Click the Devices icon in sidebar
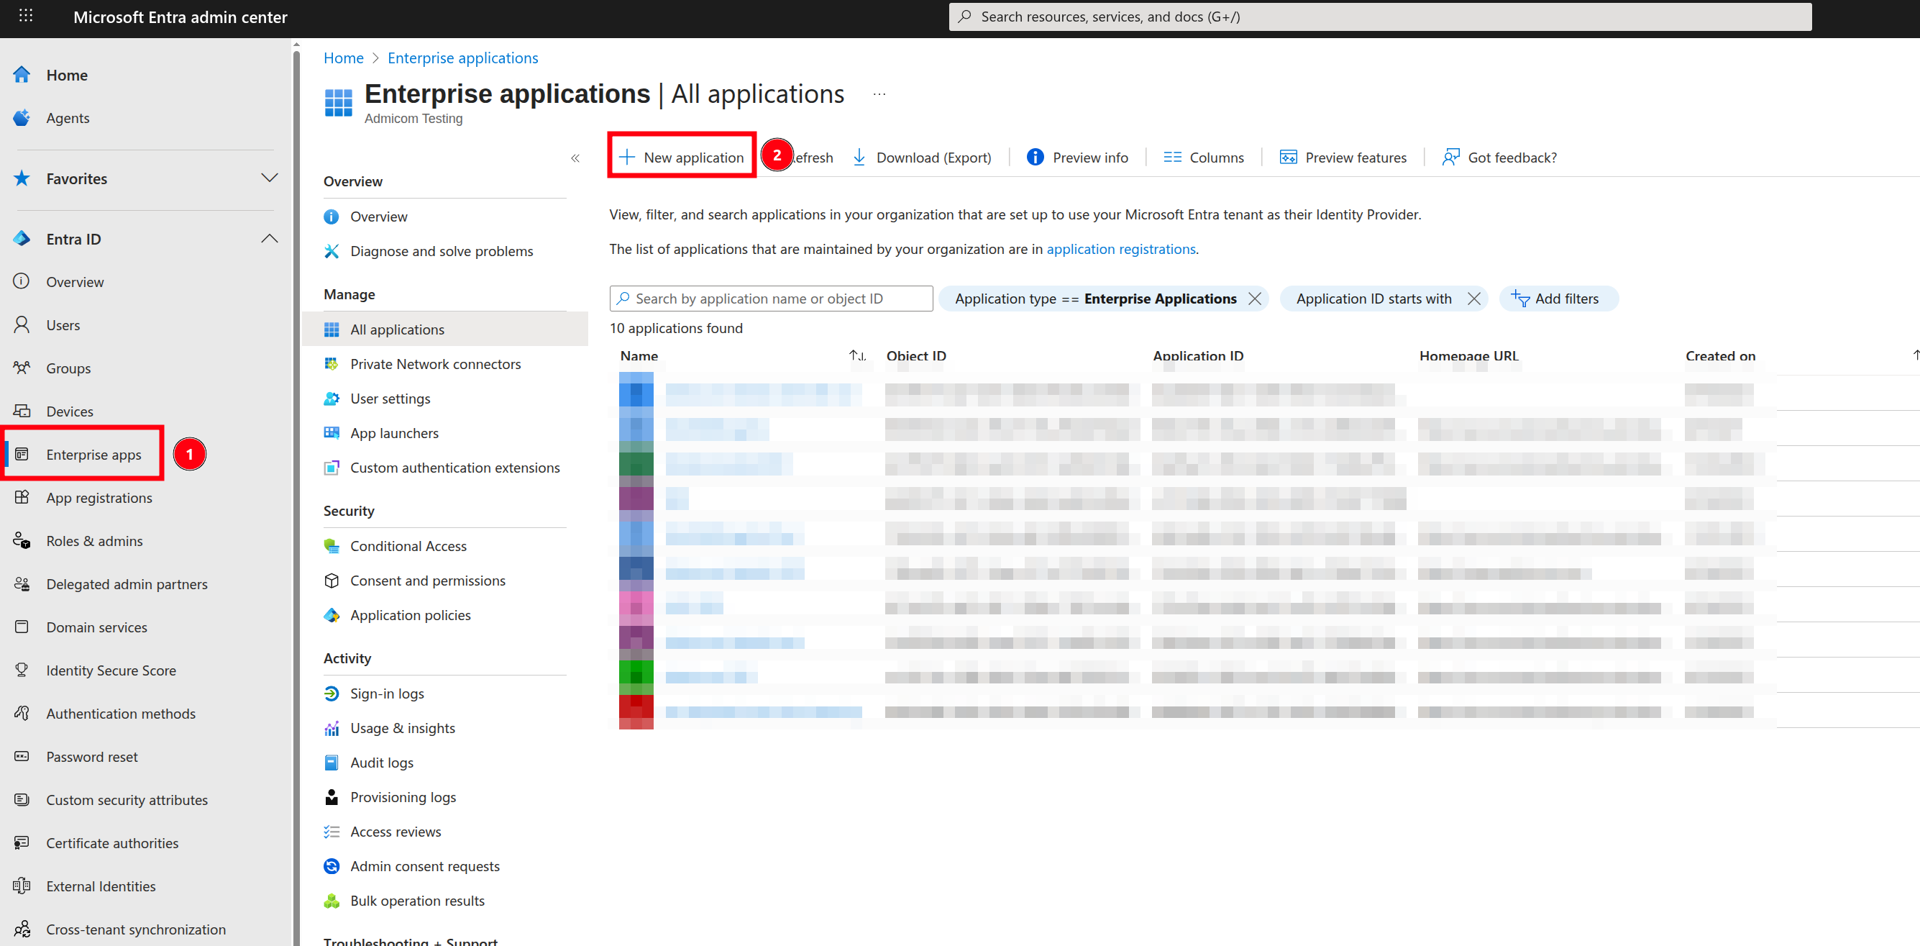 click(x=22, y=411)
